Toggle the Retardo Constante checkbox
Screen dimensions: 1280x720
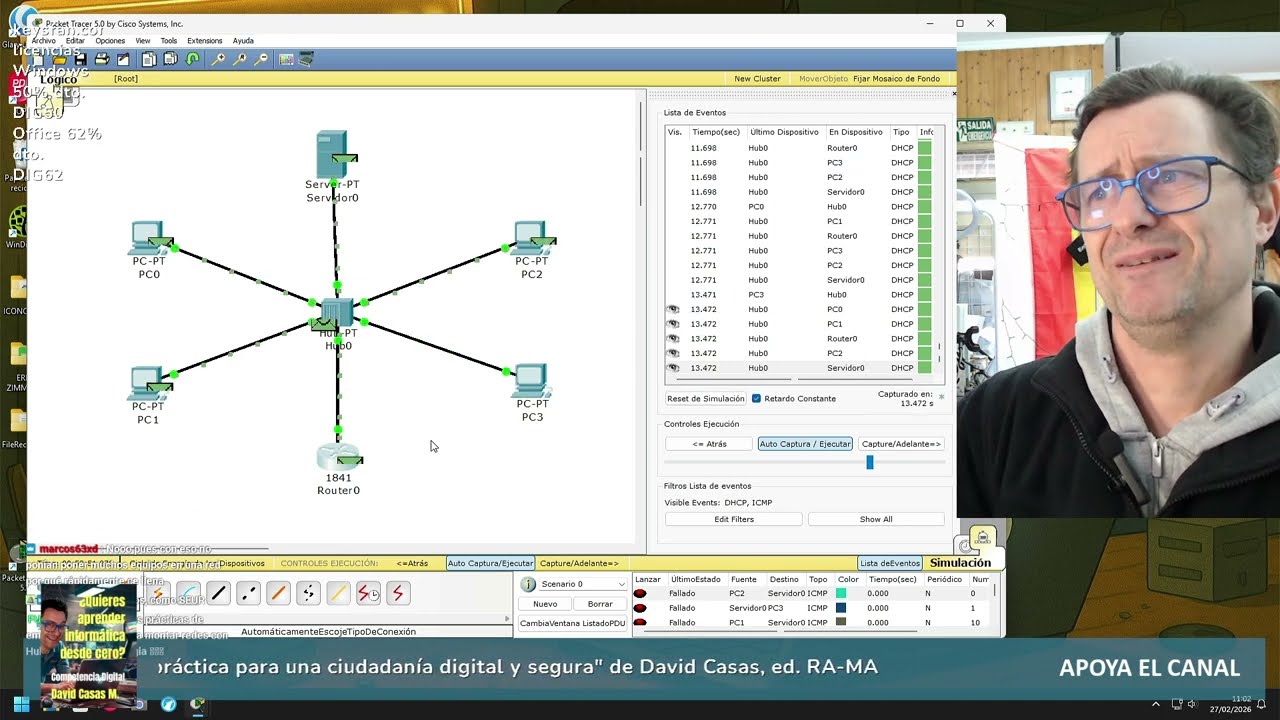coord(756,398)
